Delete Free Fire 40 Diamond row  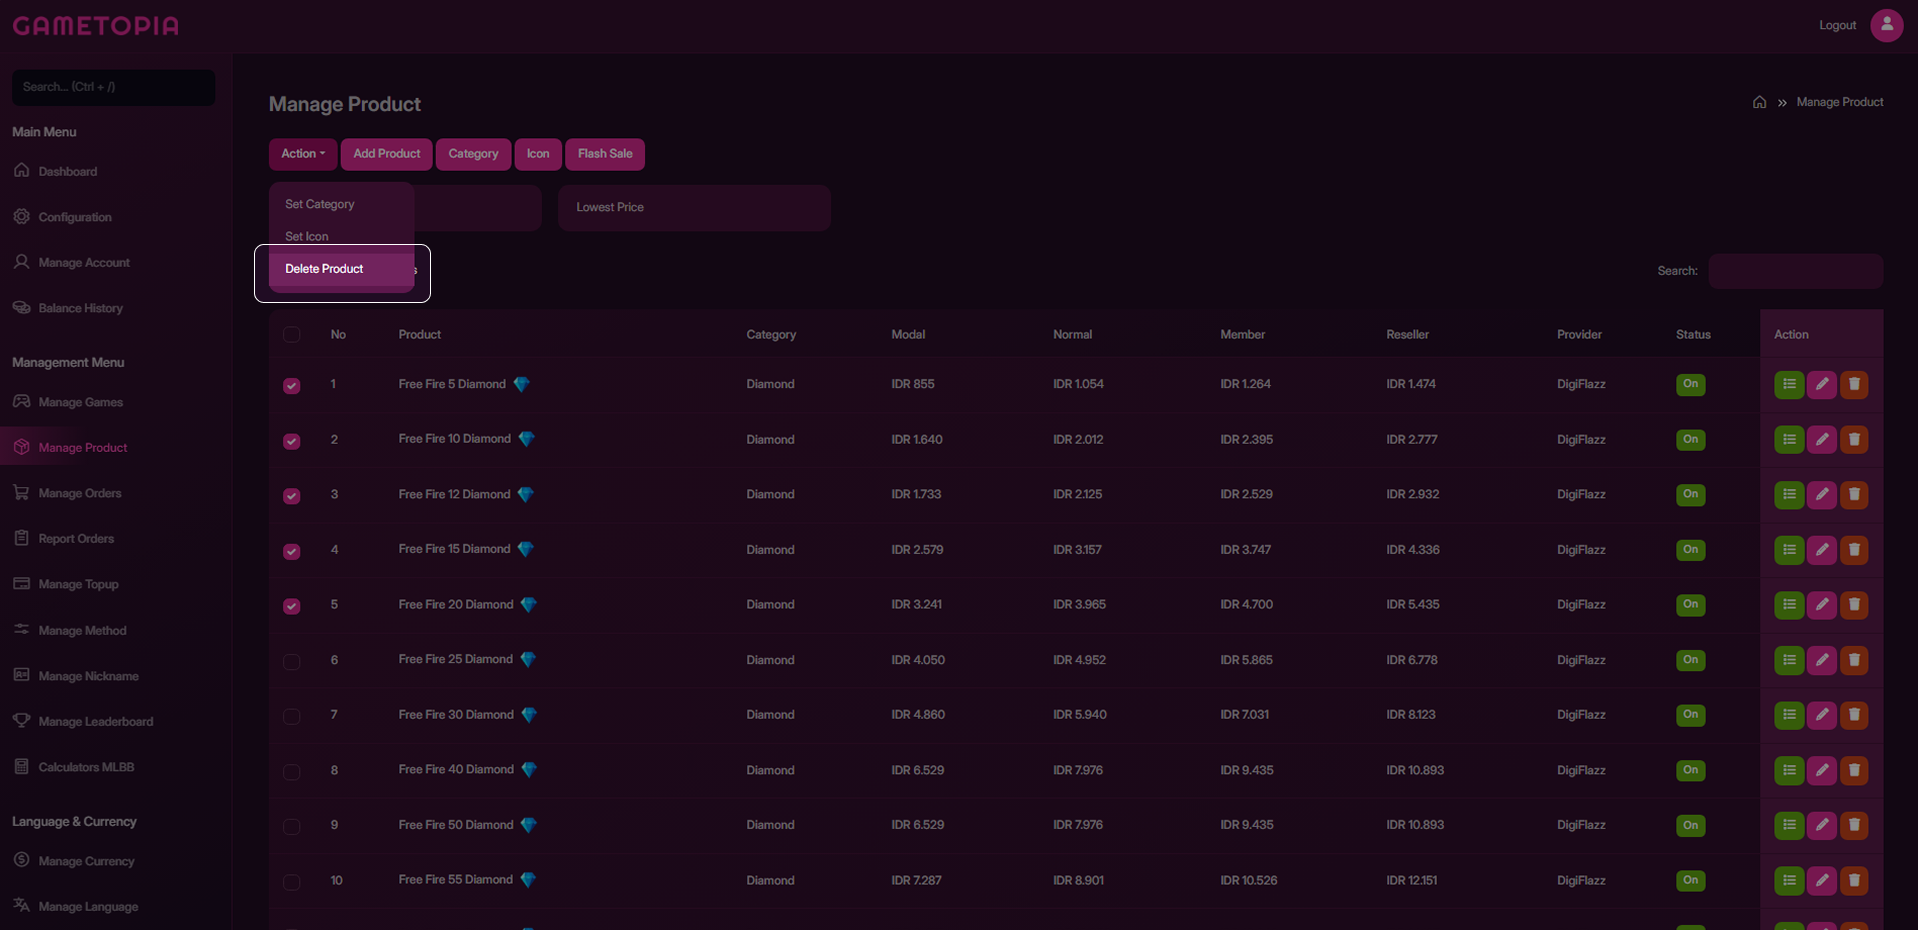tap(1854, 769)
